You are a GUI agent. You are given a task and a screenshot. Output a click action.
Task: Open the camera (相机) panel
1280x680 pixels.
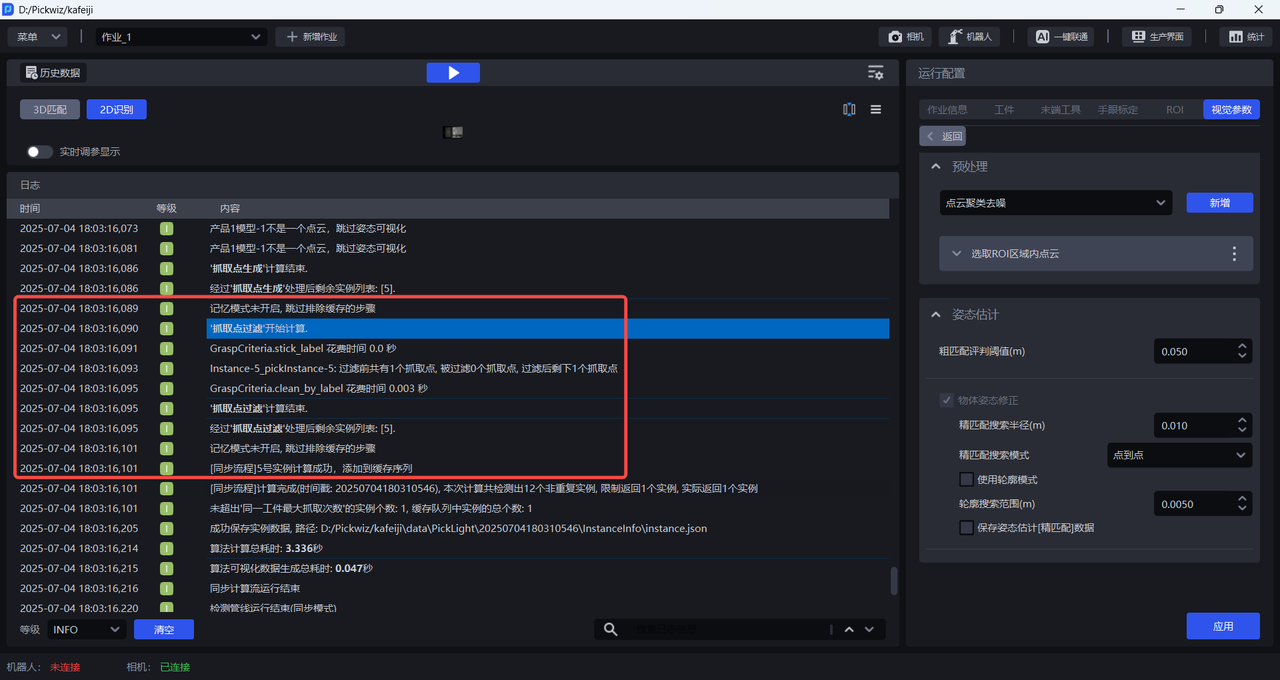click(905, 37)
